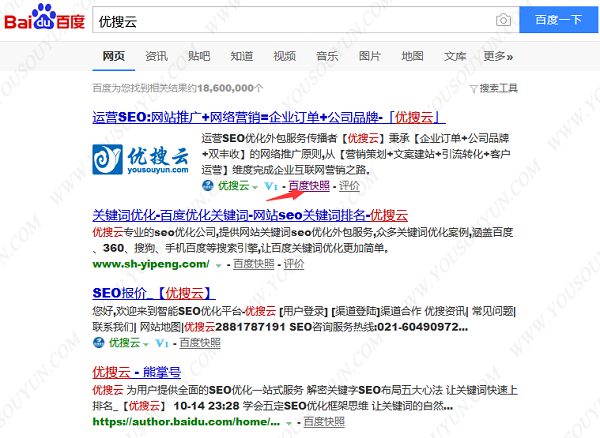
Task: Open the 图片 tab
Action: point(370,56)
